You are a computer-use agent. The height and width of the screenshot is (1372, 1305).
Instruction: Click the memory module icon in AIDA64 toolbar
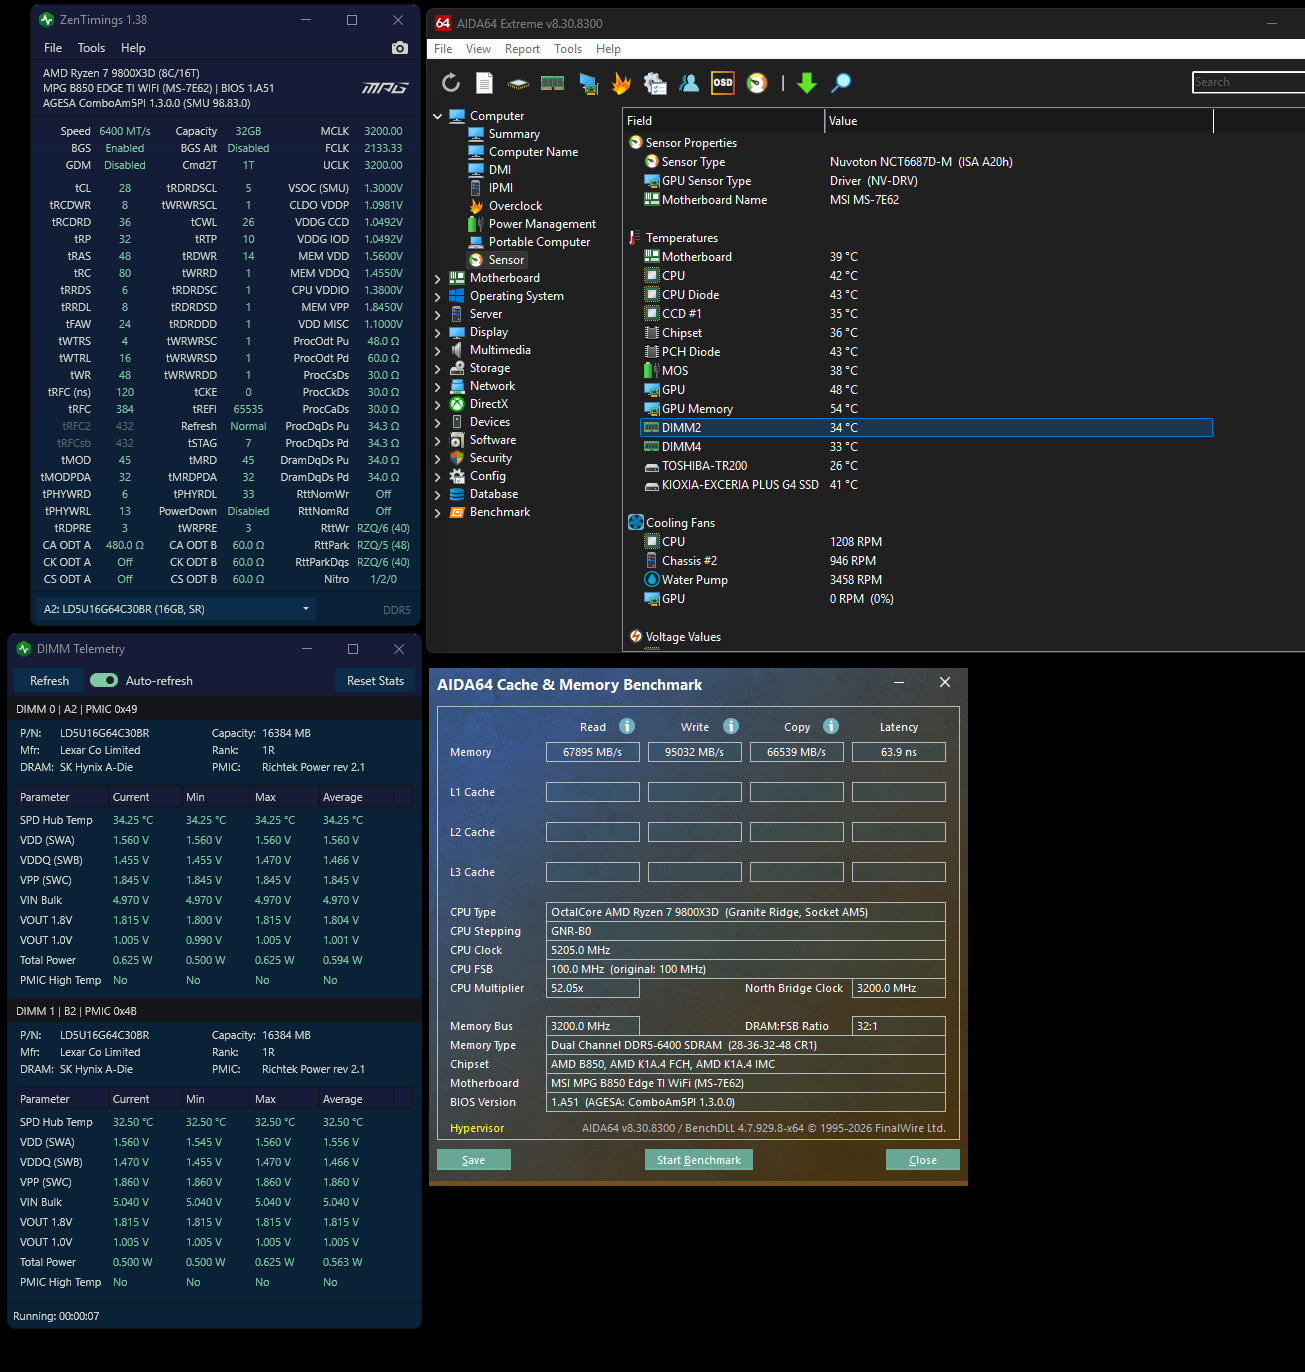553,83
